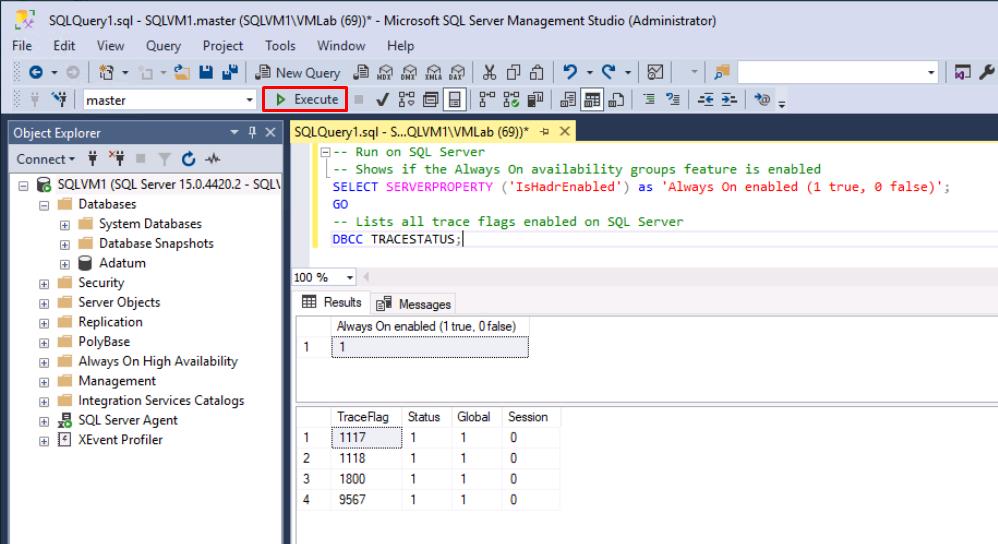Image resolution: width=998 pixels, height=544 pixels.
Task: Click Display Estimated Execution Plan icon
Action: click(406, 100)
